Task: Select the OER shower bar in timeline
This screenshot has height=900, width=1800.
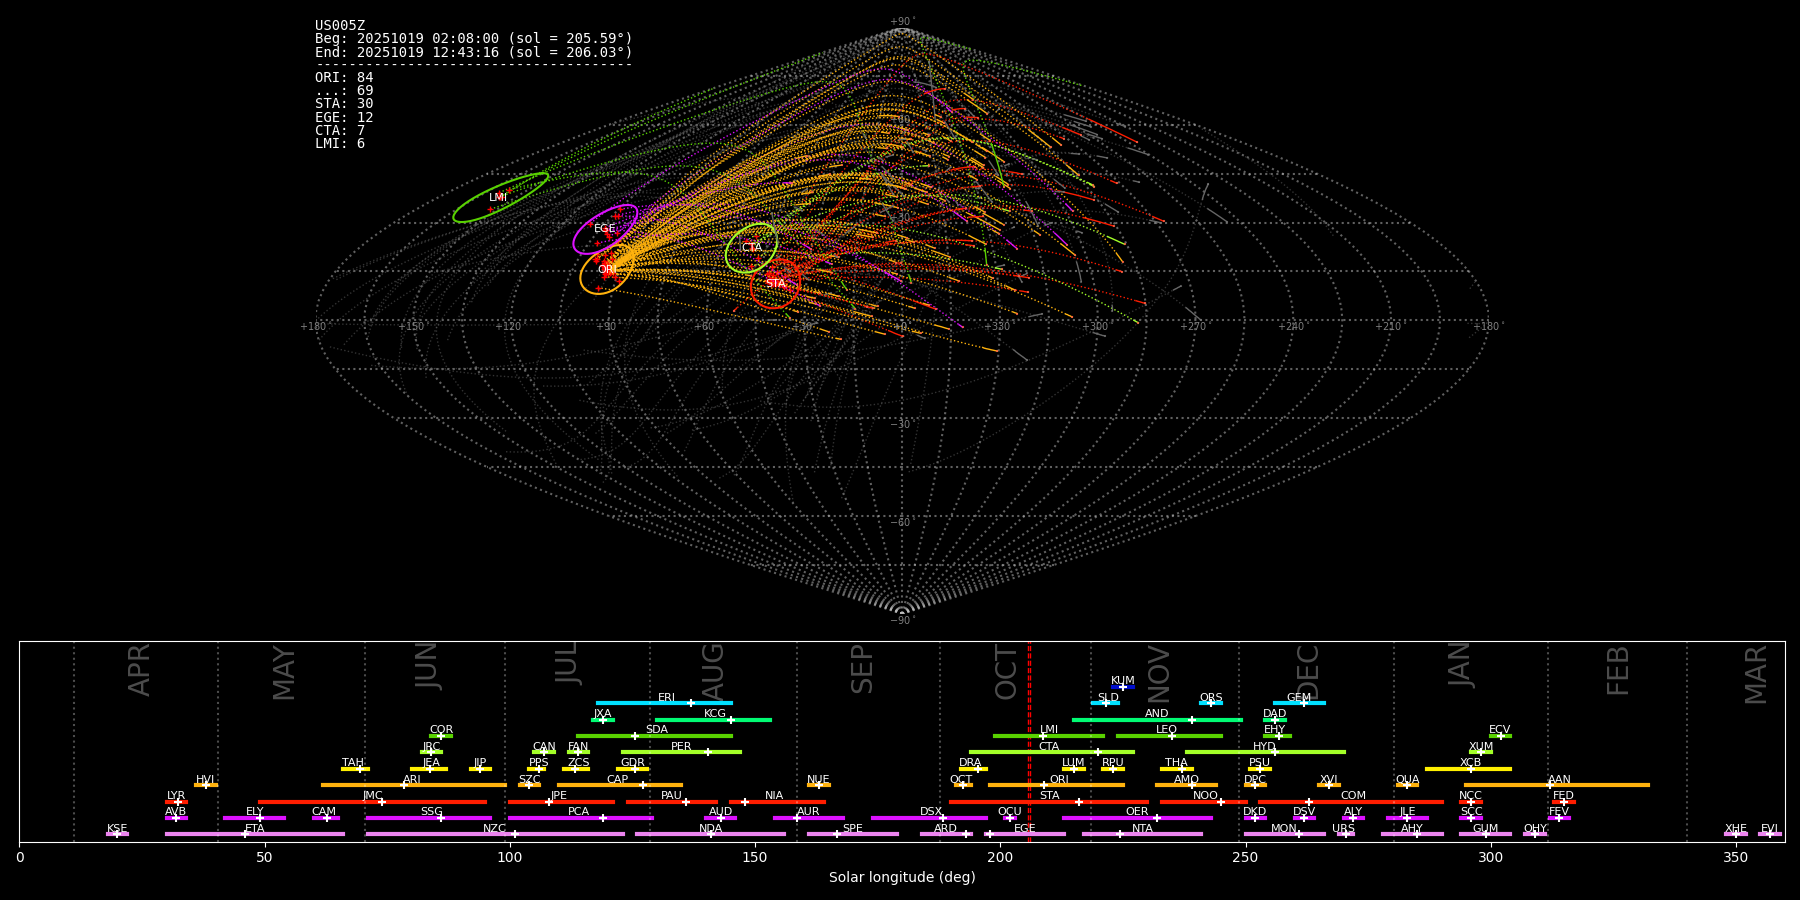Action: 1137,818
